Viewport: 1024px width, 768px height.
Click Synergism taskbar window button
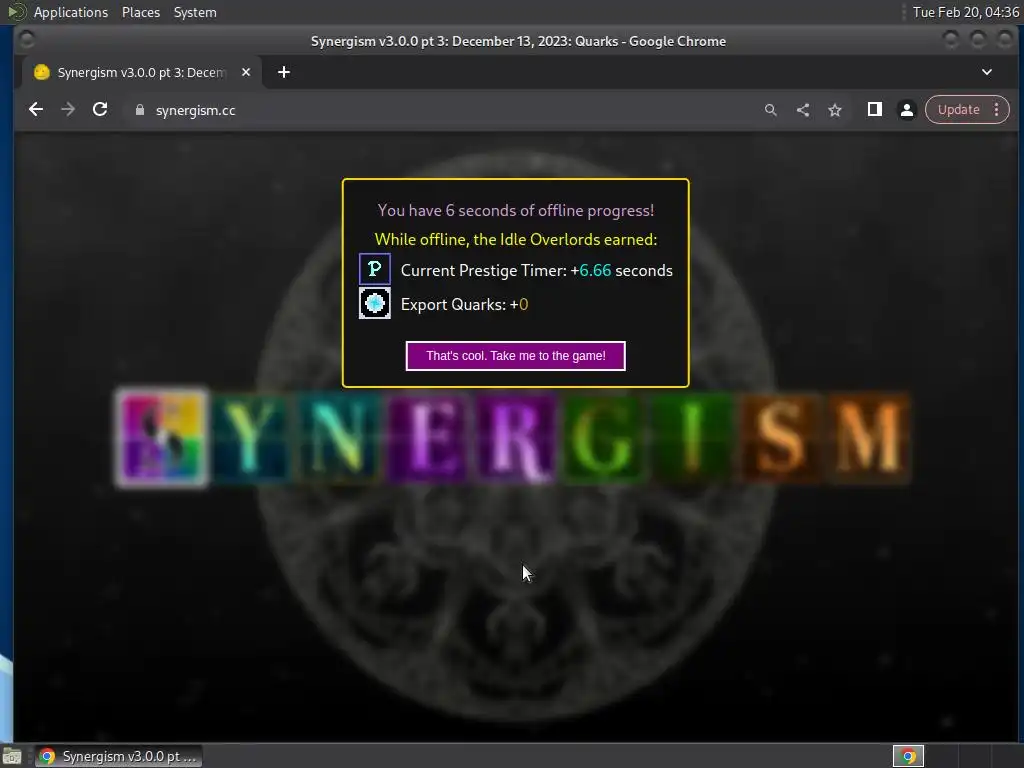(118, 756)
